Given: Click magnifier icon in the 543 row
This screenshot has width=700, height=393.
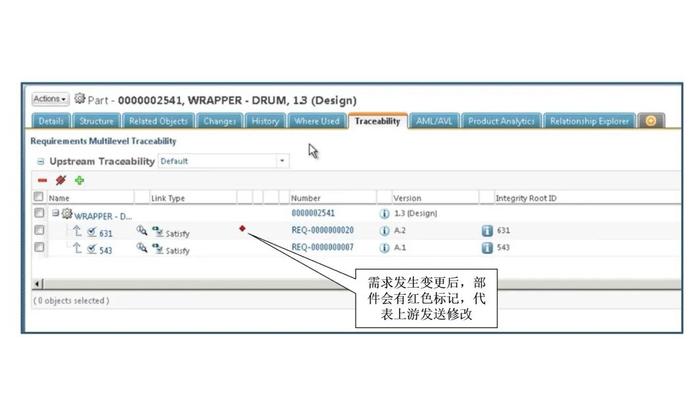Looking at the screenshot, I should [x=142, y=247].
